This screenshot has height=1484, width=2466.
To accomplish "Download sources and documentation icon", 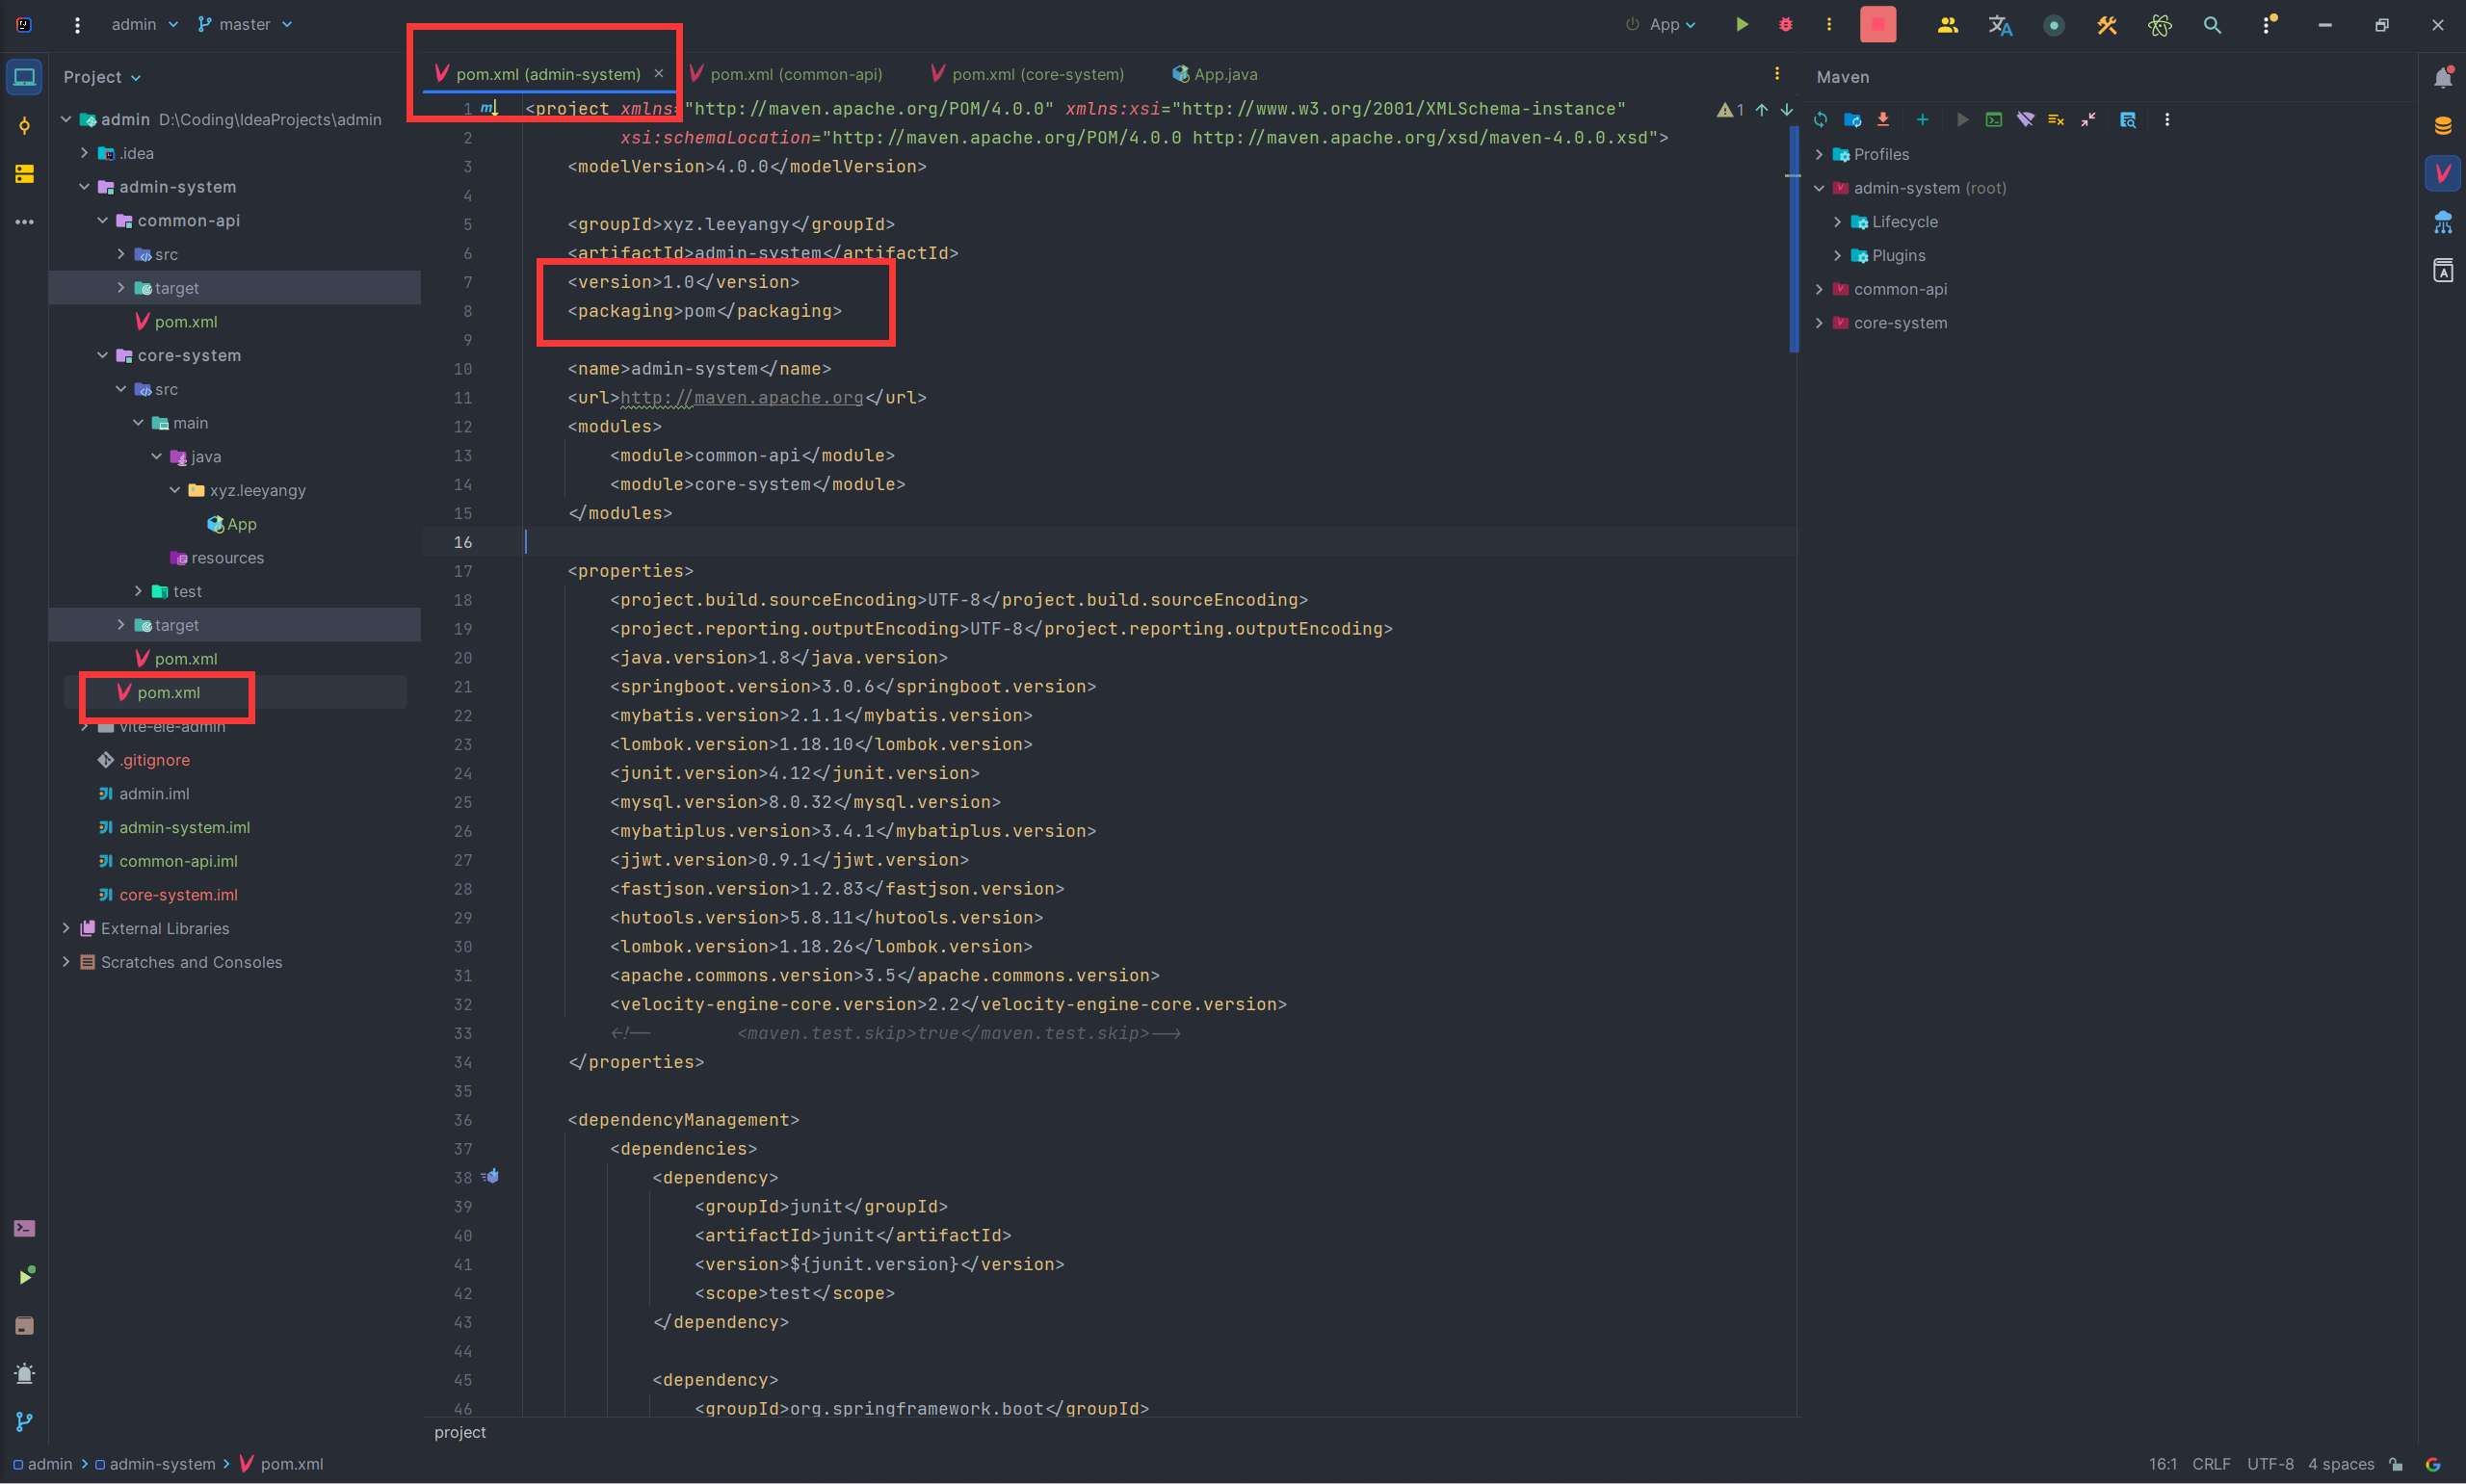I will click(1883, 120).
